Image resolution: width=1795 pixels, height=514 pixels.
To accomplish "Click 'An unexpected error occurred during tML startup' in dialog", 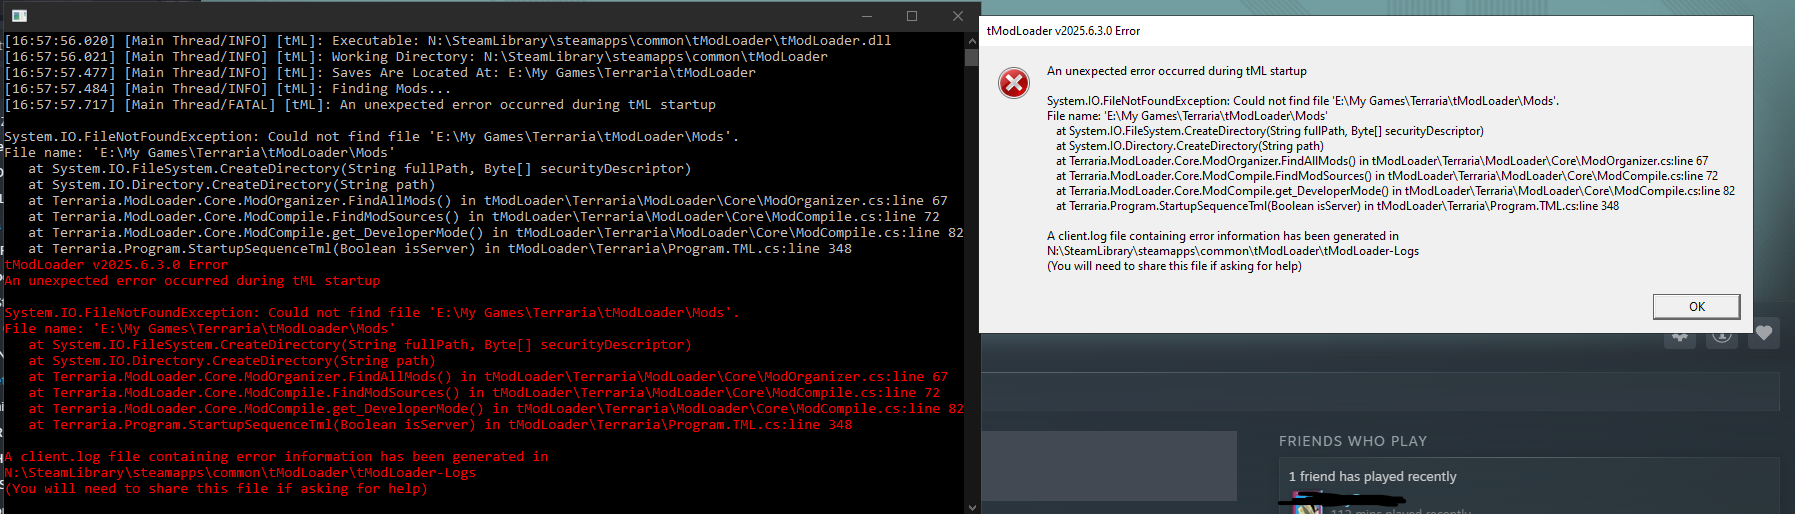I will (x=1177, y=71).
